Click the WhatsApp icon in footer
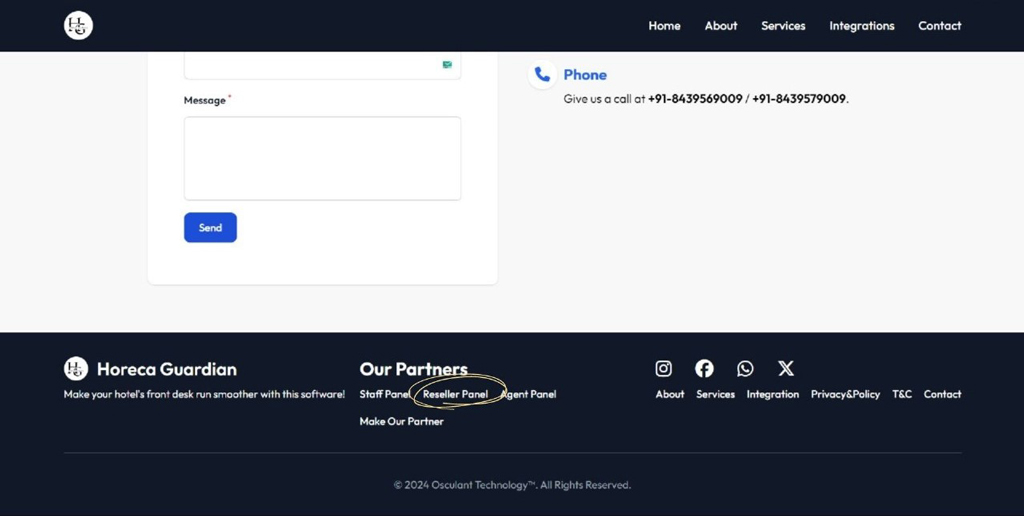 745,369
